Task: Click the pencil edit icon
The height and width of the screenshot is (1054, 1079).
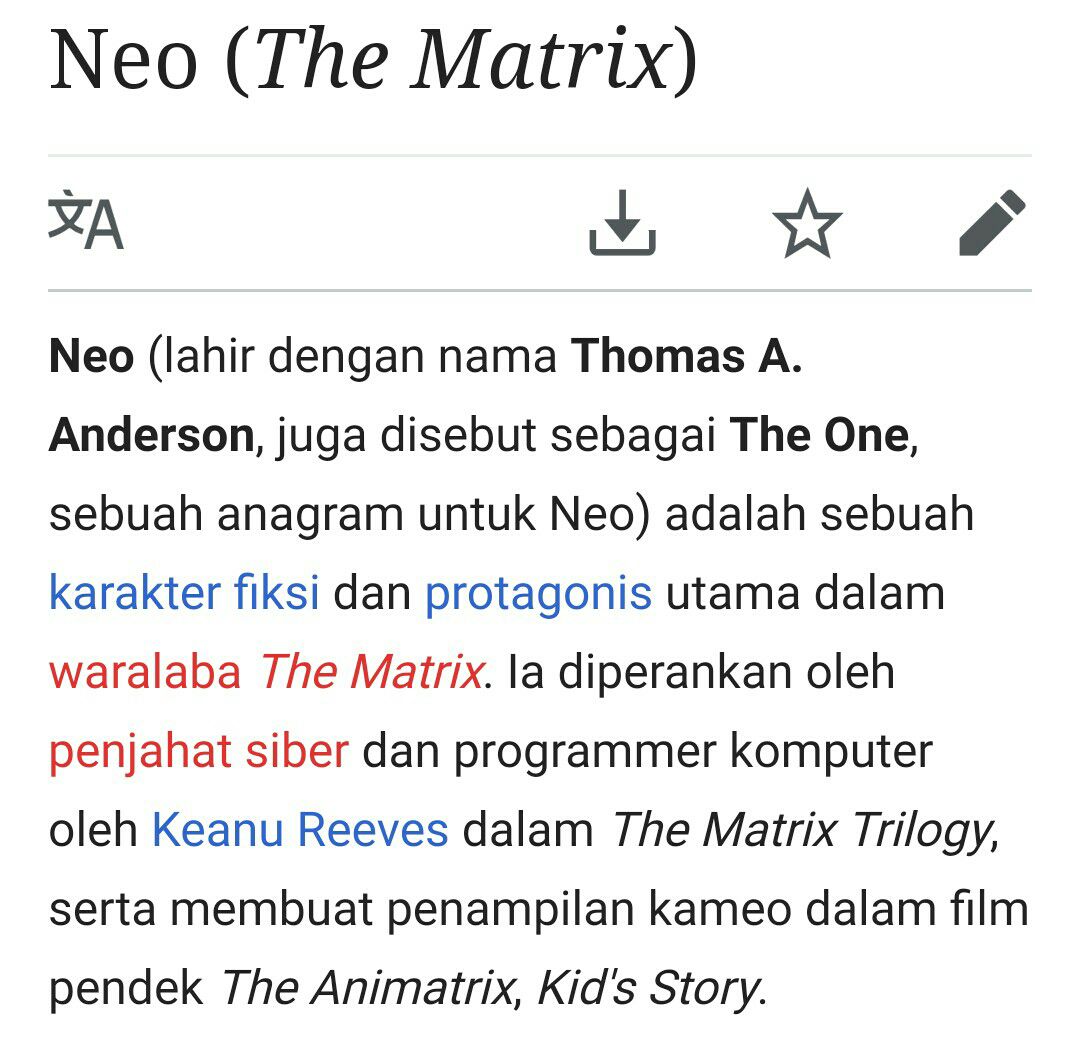Action: pos(992,222)
